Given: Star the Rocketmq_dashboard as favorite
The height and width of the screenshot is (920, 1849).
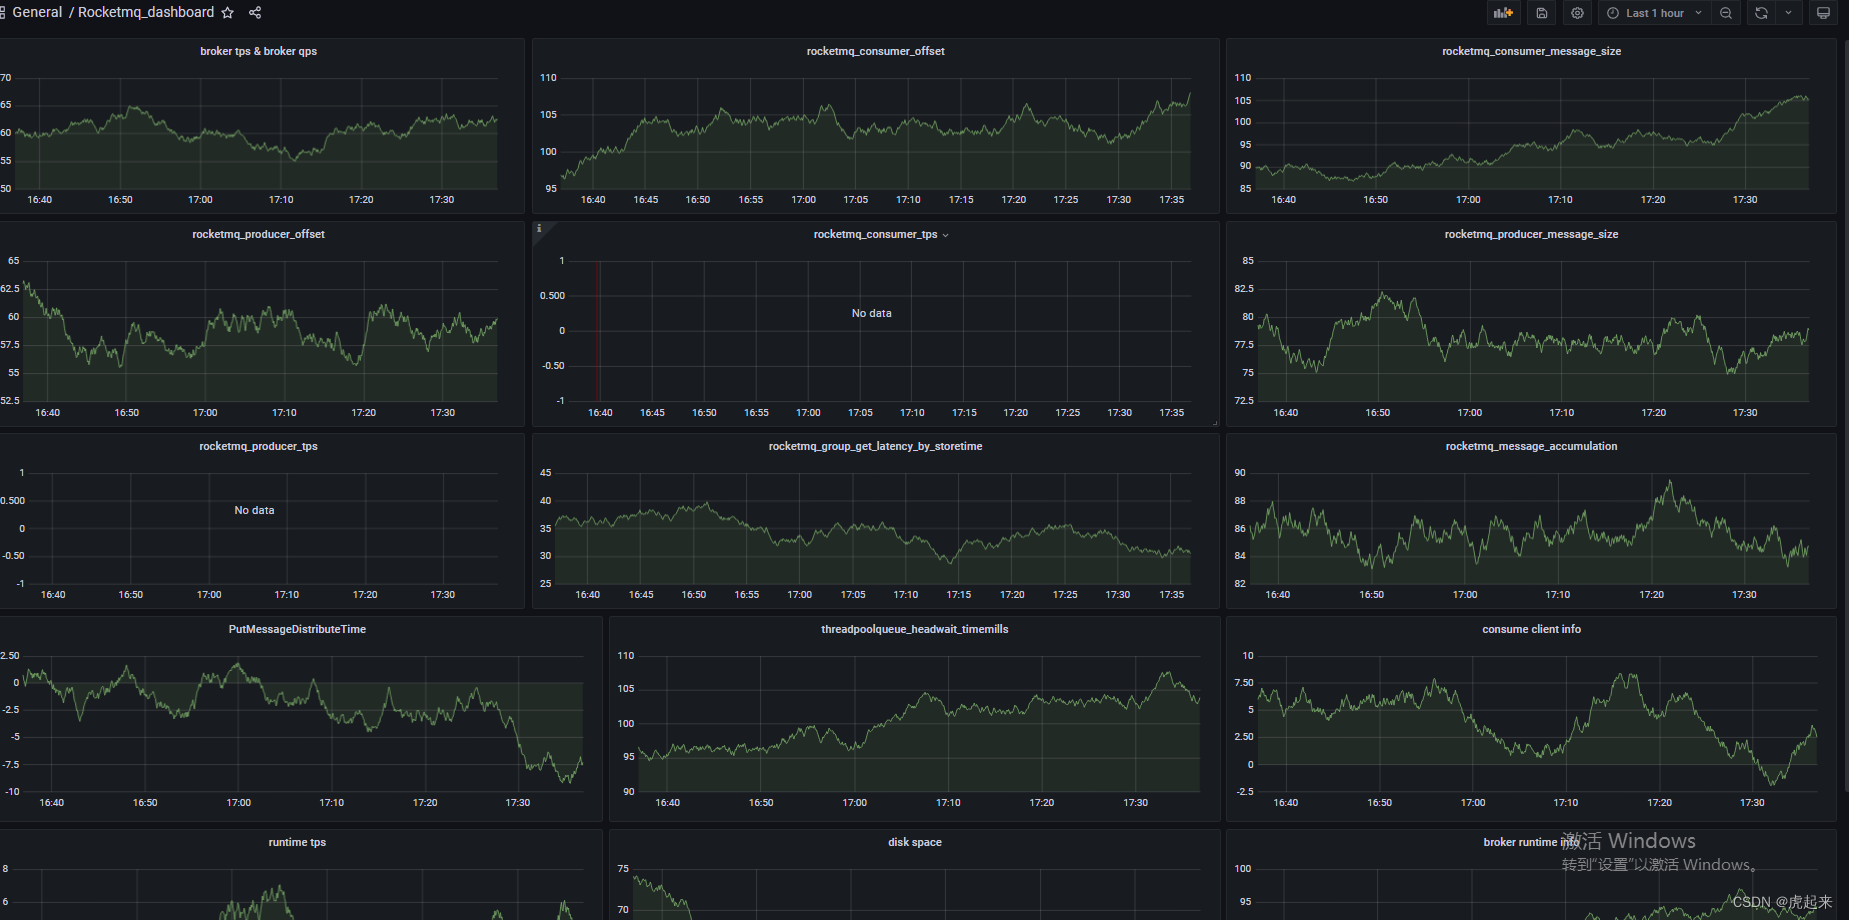Looking at the screenshot, I should [x=228, y=13].
